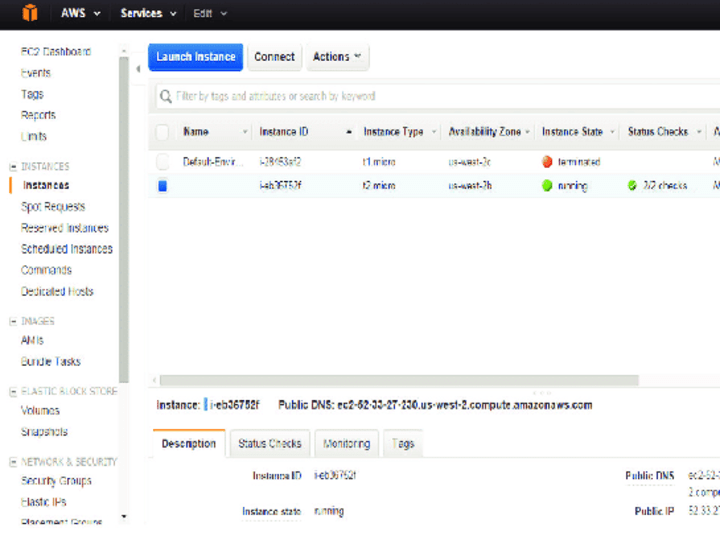This screenshot has width=720, height=540.
Task: Click the green 2/2 checks icon
Action: tap(632, 186)
